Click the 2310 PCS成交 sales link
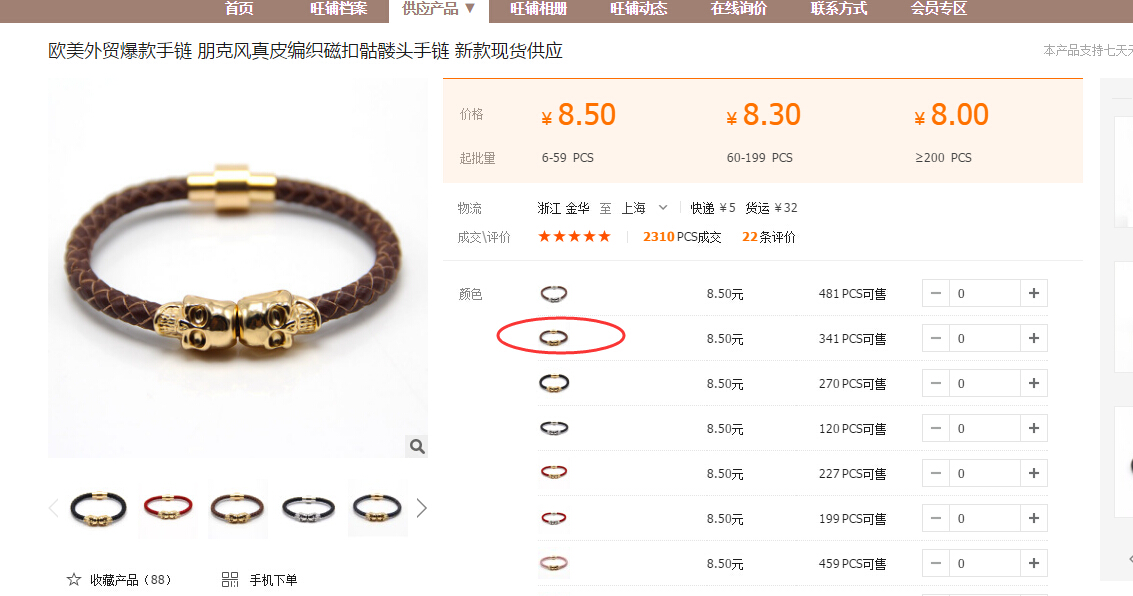The width and height of the screenshot is (1133, 596). [682, 237]
